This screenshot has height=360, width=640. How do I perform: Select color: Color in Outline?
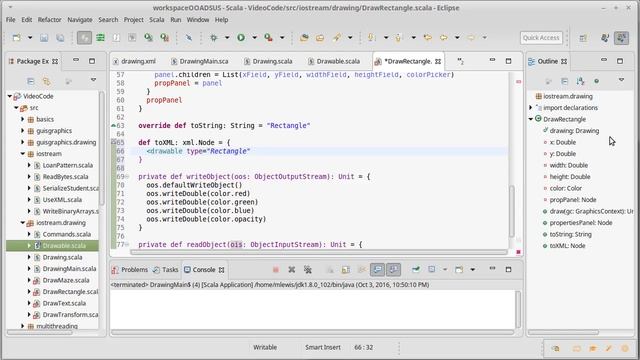click(565, 188)
